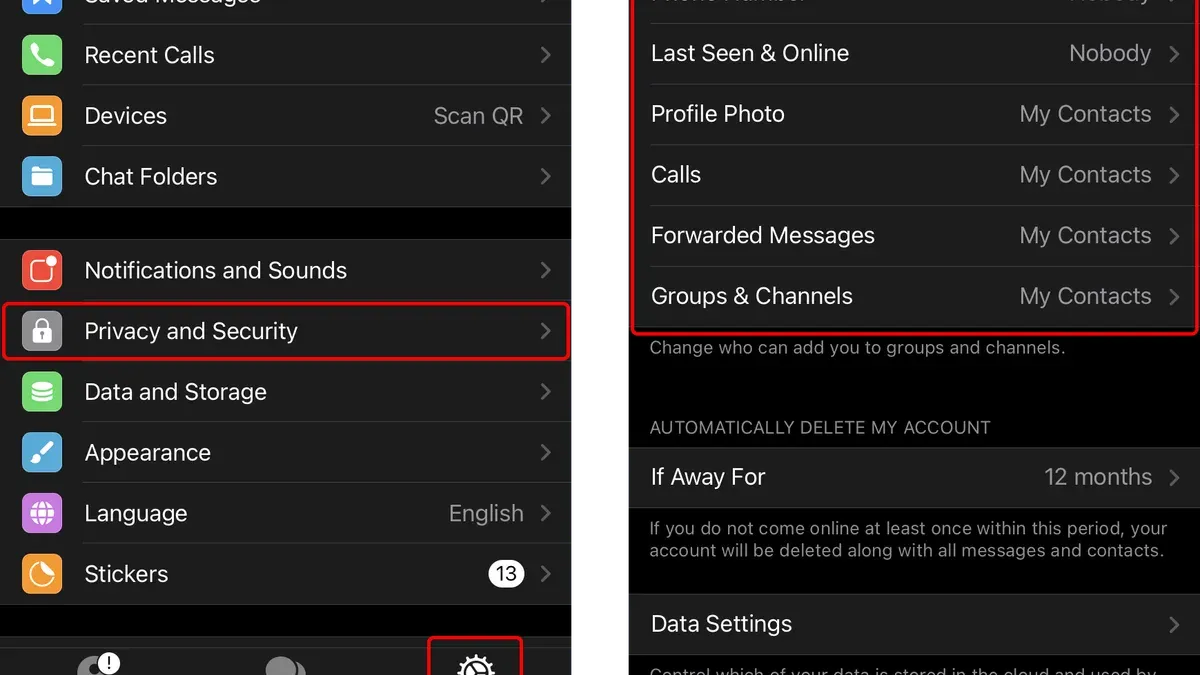Tap the chevron on the Stickers row

546,574
